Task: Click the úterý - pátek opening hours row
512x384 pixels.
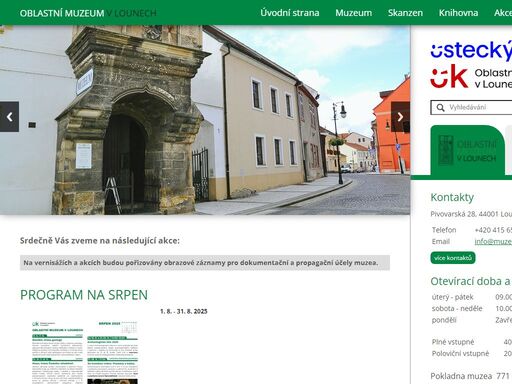Action: click(x=472, y=297)
